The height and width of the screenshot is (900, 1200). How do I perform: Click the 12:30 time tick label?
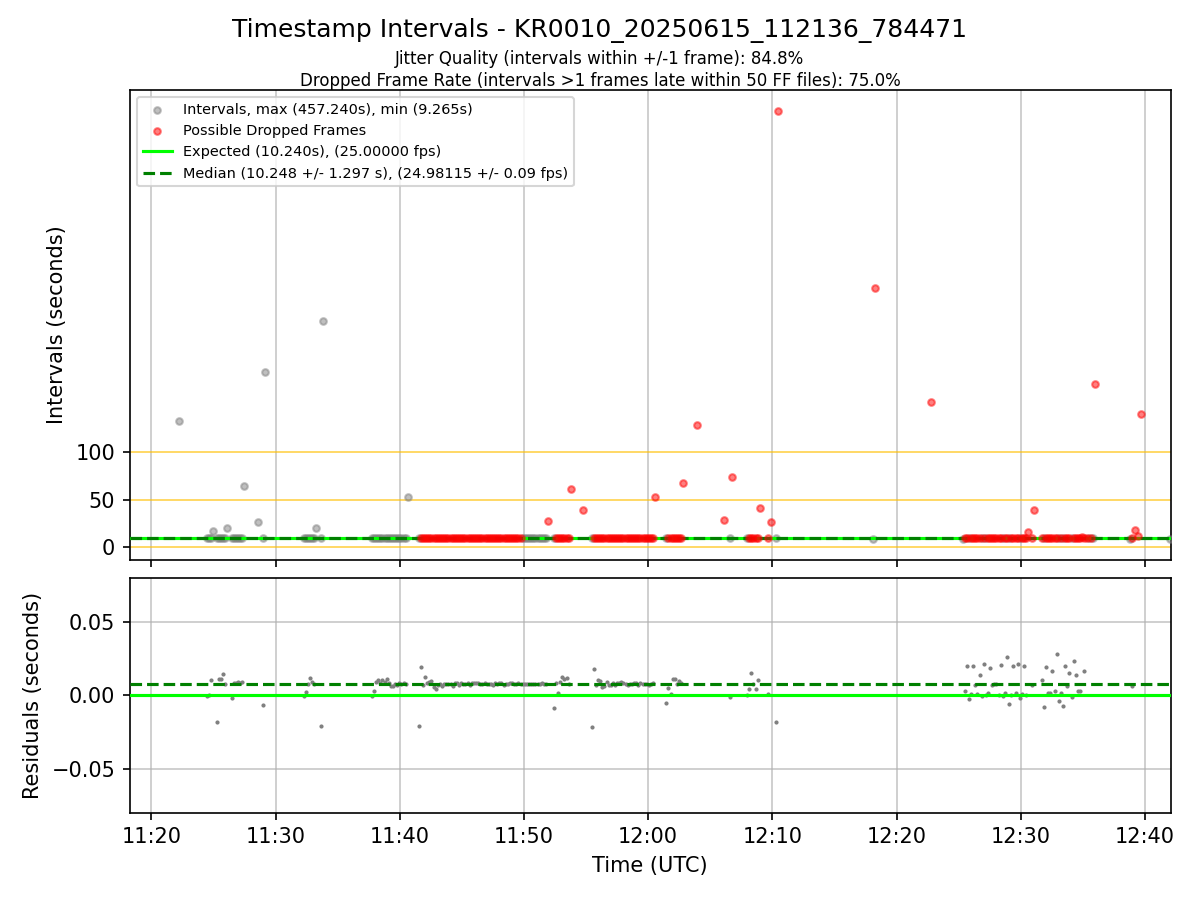click(x=1021, y=835)
